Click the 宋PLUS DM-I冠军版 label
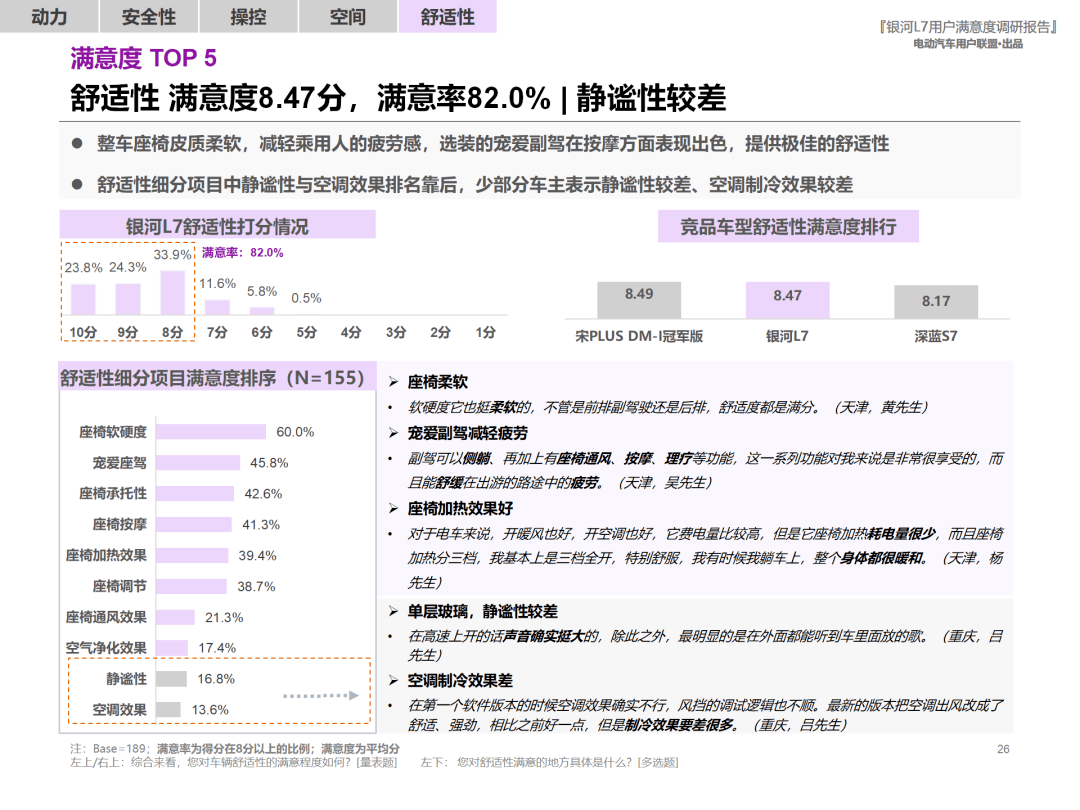The height and width of the screenshot is (810, 1080). coord(639,336)
